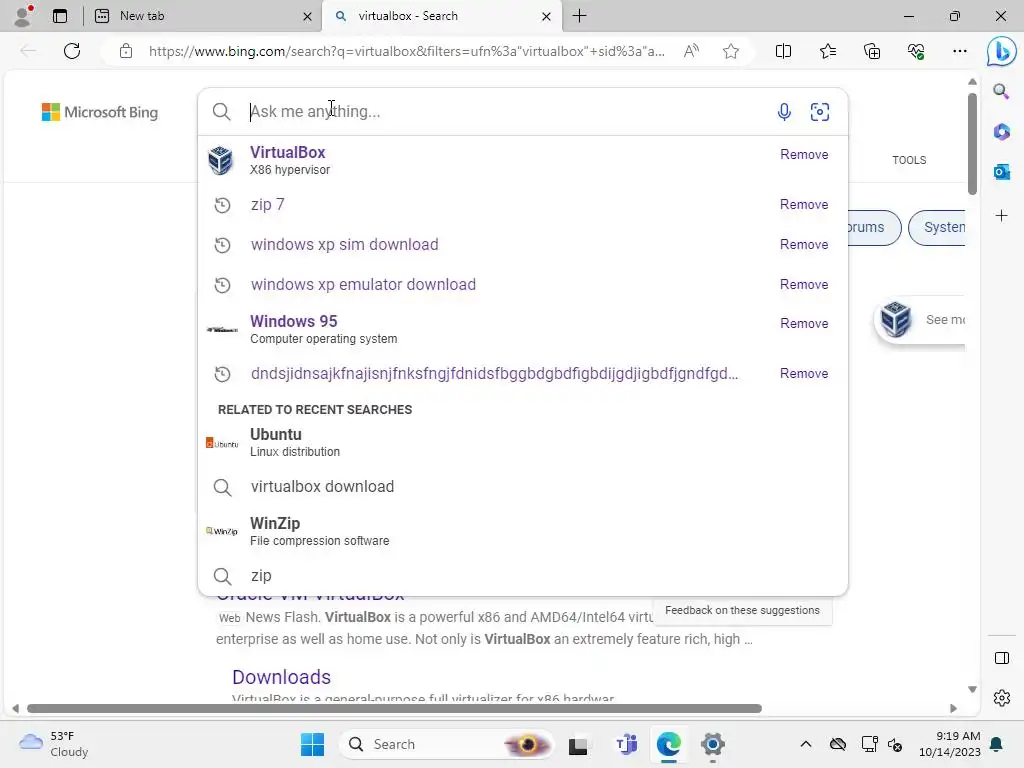View site information lock icon
The height and width of the screenshot is (768, 1024).
click(x=126, y=51)
